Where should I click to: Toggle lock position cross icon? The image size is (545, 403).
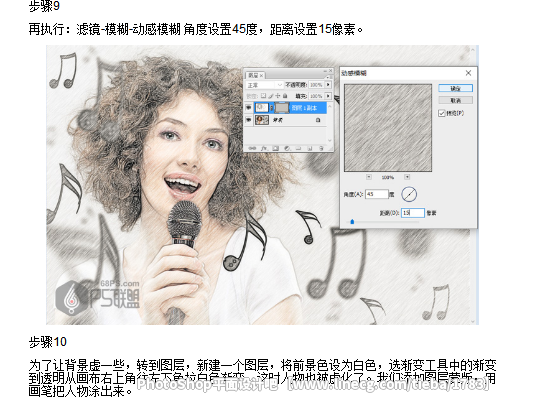[278, 96]
